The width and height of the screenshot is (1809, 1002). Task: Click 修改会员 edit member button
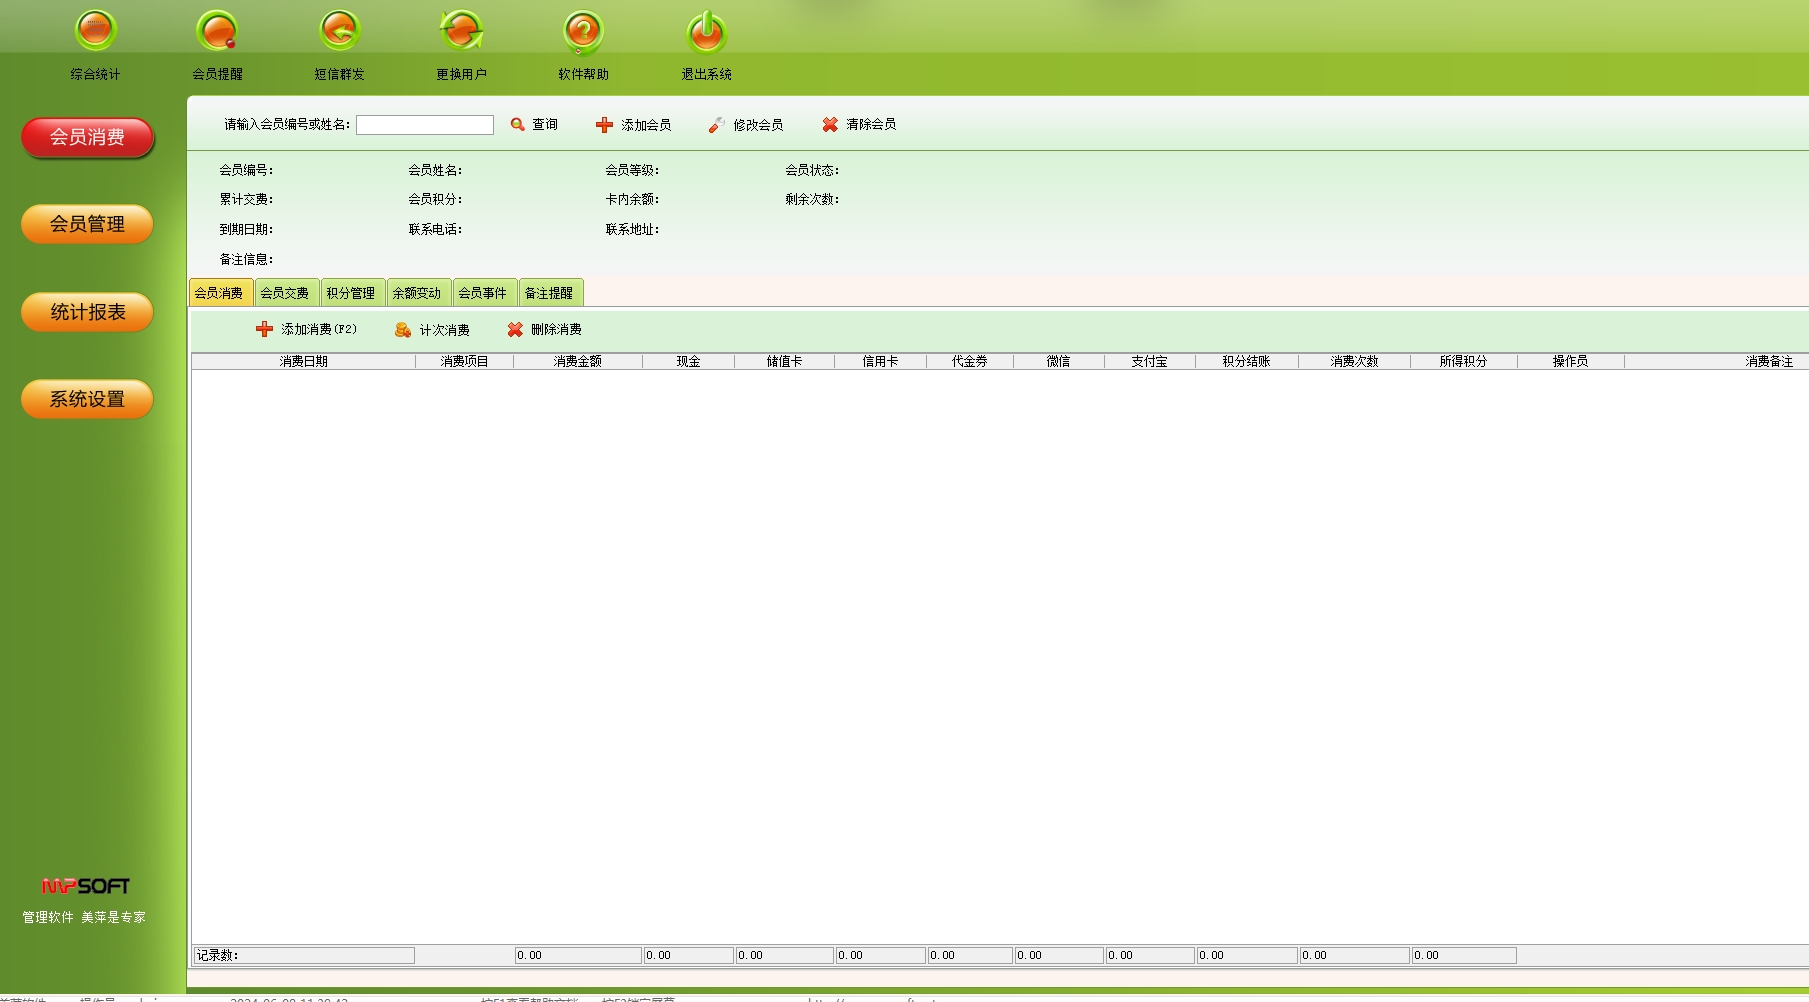click(746, 125)
